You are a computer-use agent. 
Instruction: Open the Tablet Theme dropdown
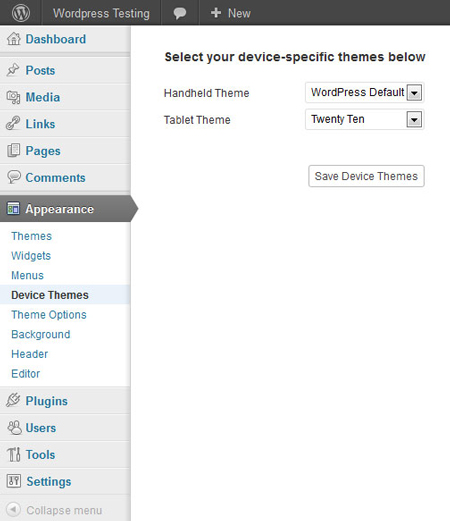click(x=365, y=119)
